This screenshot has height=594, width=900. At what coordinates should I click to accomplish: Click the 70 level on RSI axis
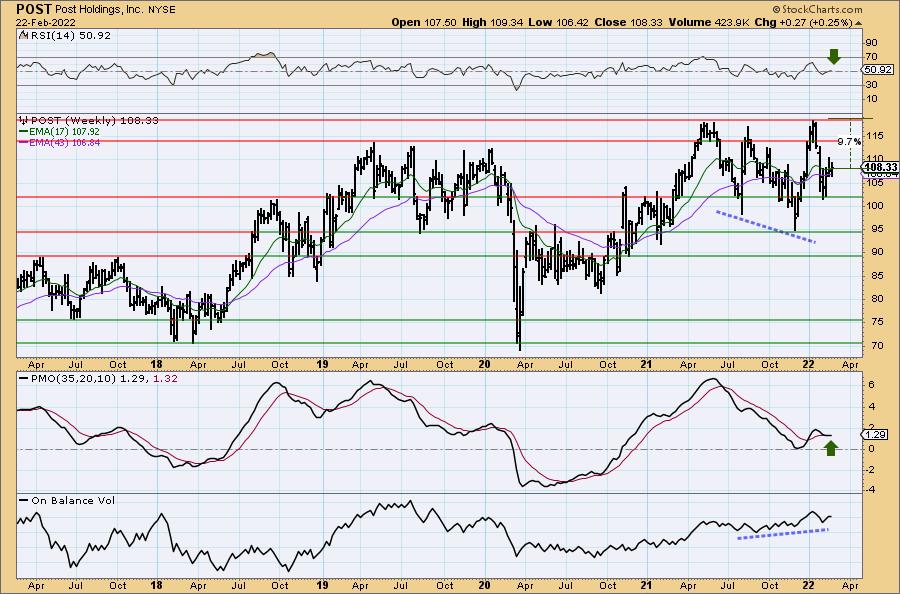click(x=871, y=56)
